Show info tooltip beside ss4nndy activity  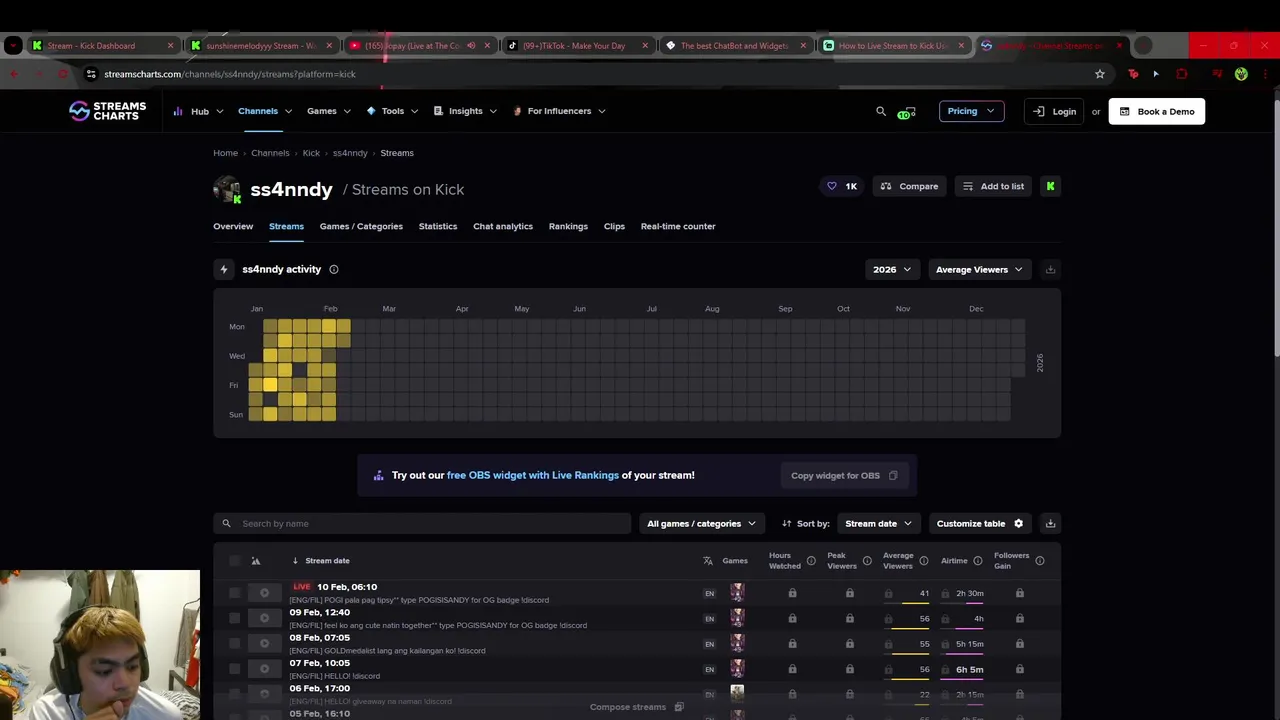(334, 269)
